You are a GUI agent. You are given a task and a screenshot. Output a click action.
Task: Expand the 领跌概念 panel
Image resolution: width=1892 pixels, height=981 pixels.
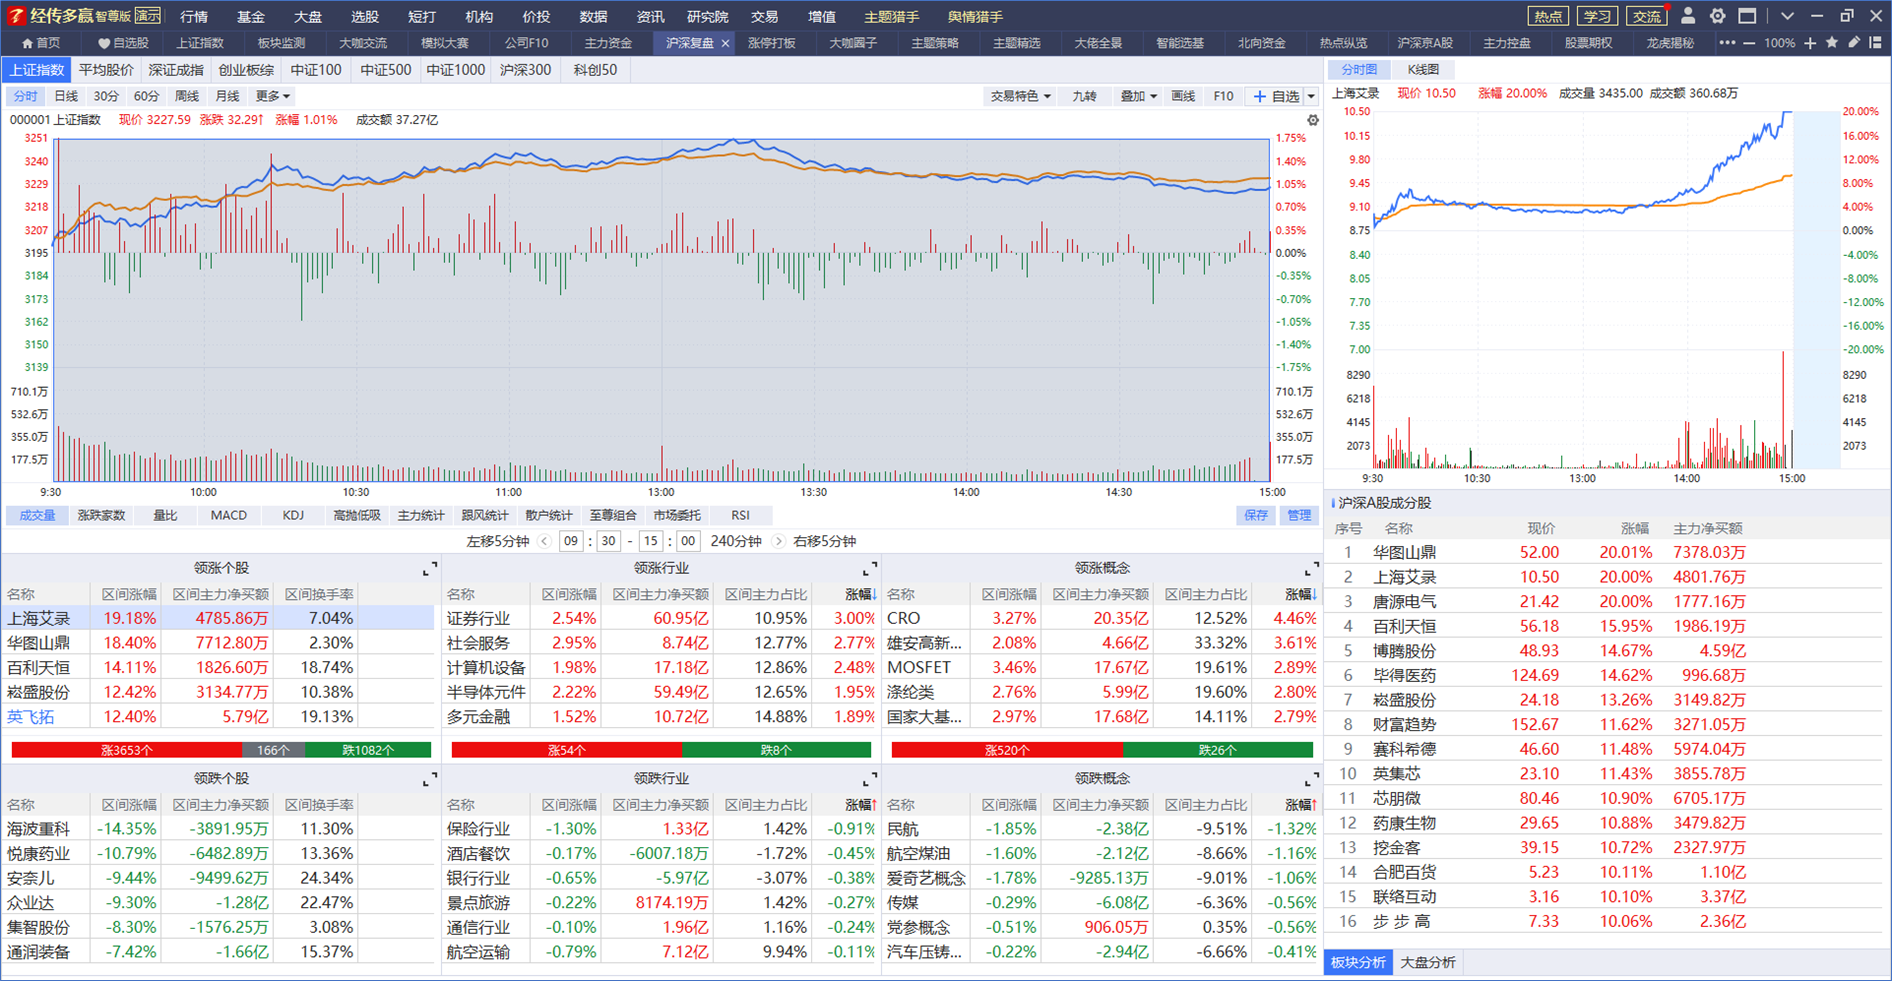pyautogui.click(x=1311, y=779)
